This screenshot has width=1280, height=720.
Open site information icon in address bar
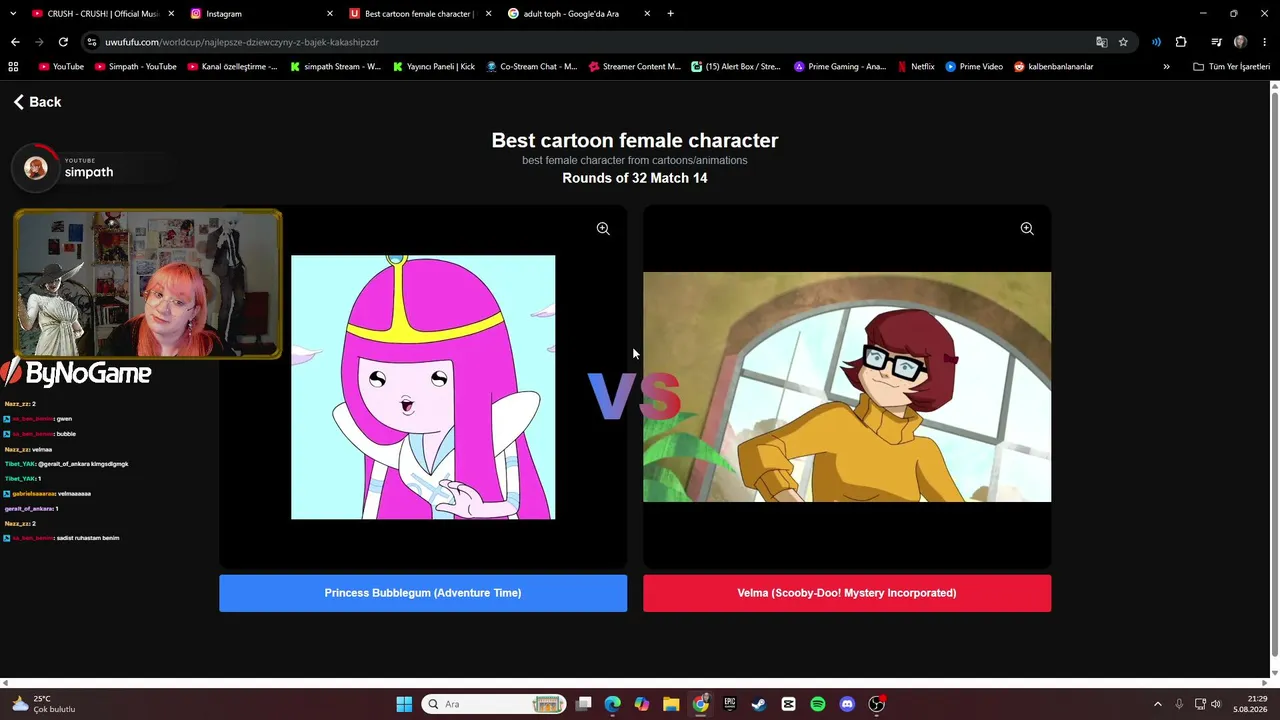(x=92, y=42)
